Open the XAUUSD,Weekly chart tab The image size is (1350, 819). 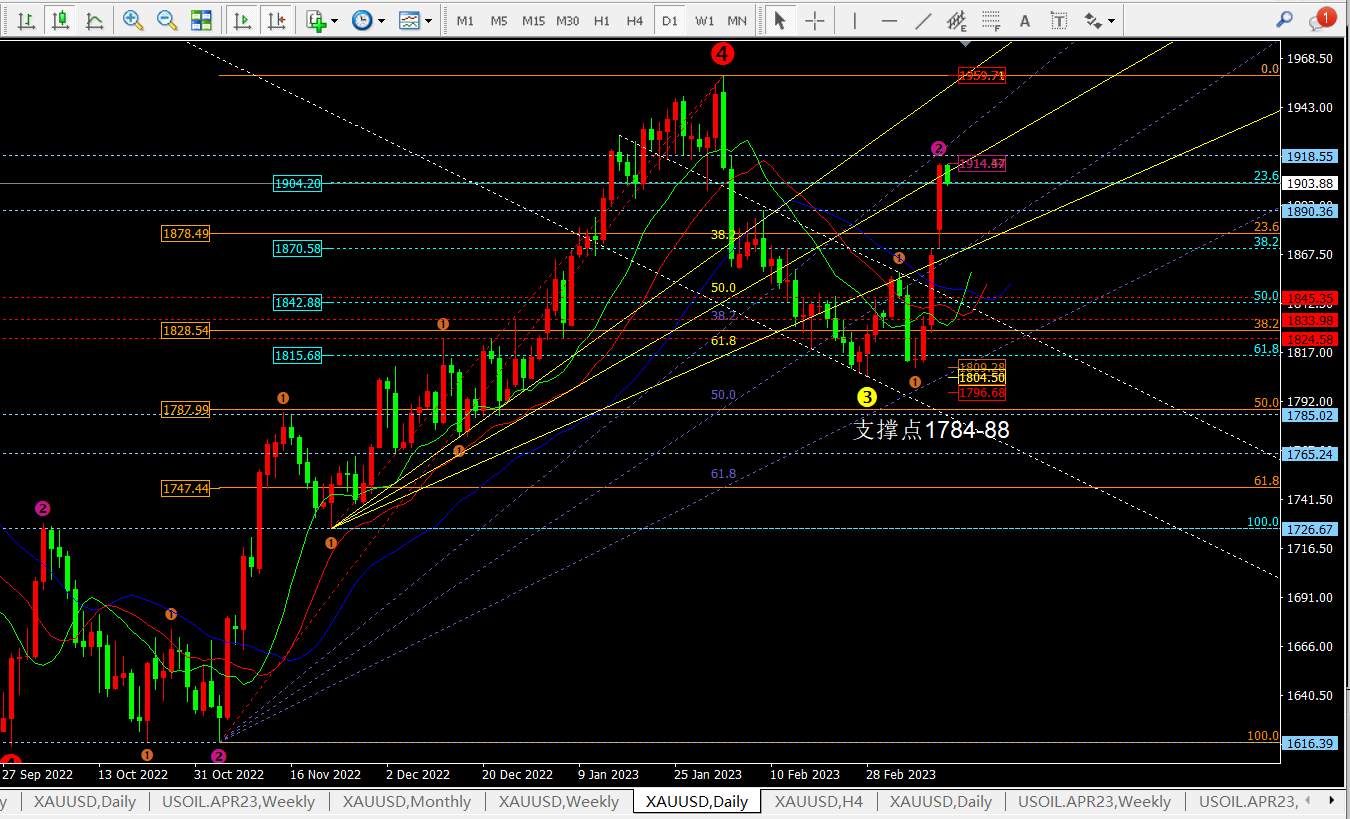coord(559,801)
